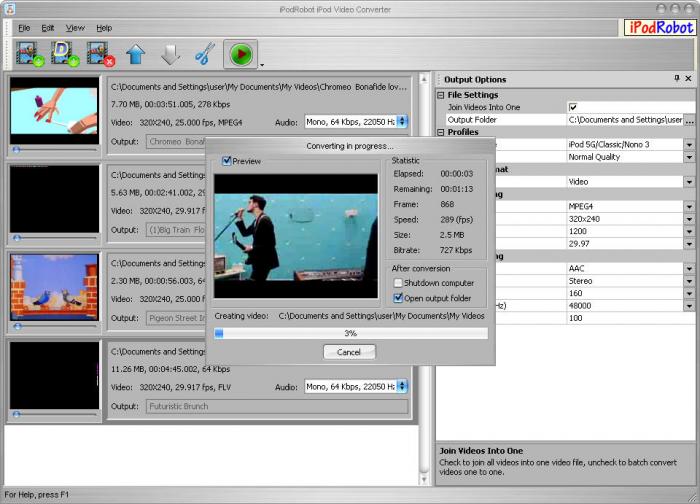Open the Normal Quality dropdown
The height and width of the screenshot is (504, 700).
(689, 157)
